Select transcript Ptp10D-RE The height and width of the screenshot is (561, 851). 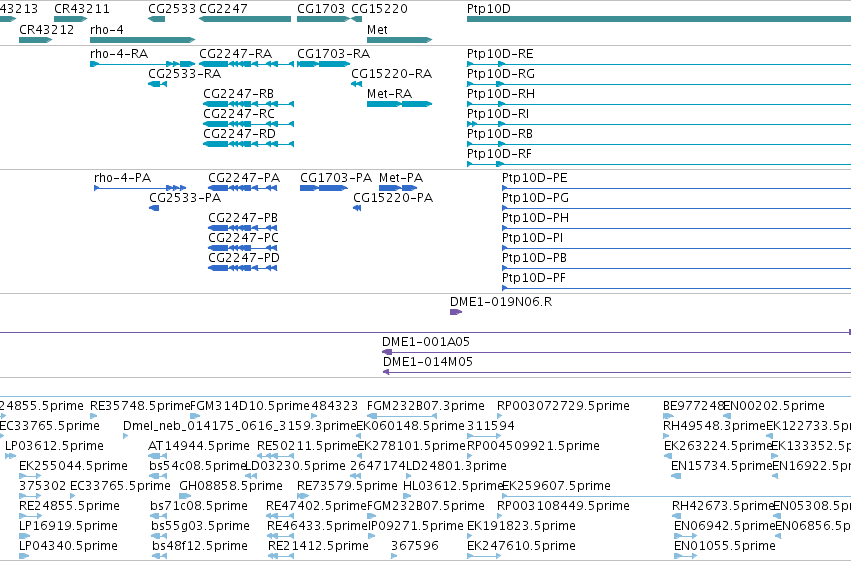coord(500,54)
